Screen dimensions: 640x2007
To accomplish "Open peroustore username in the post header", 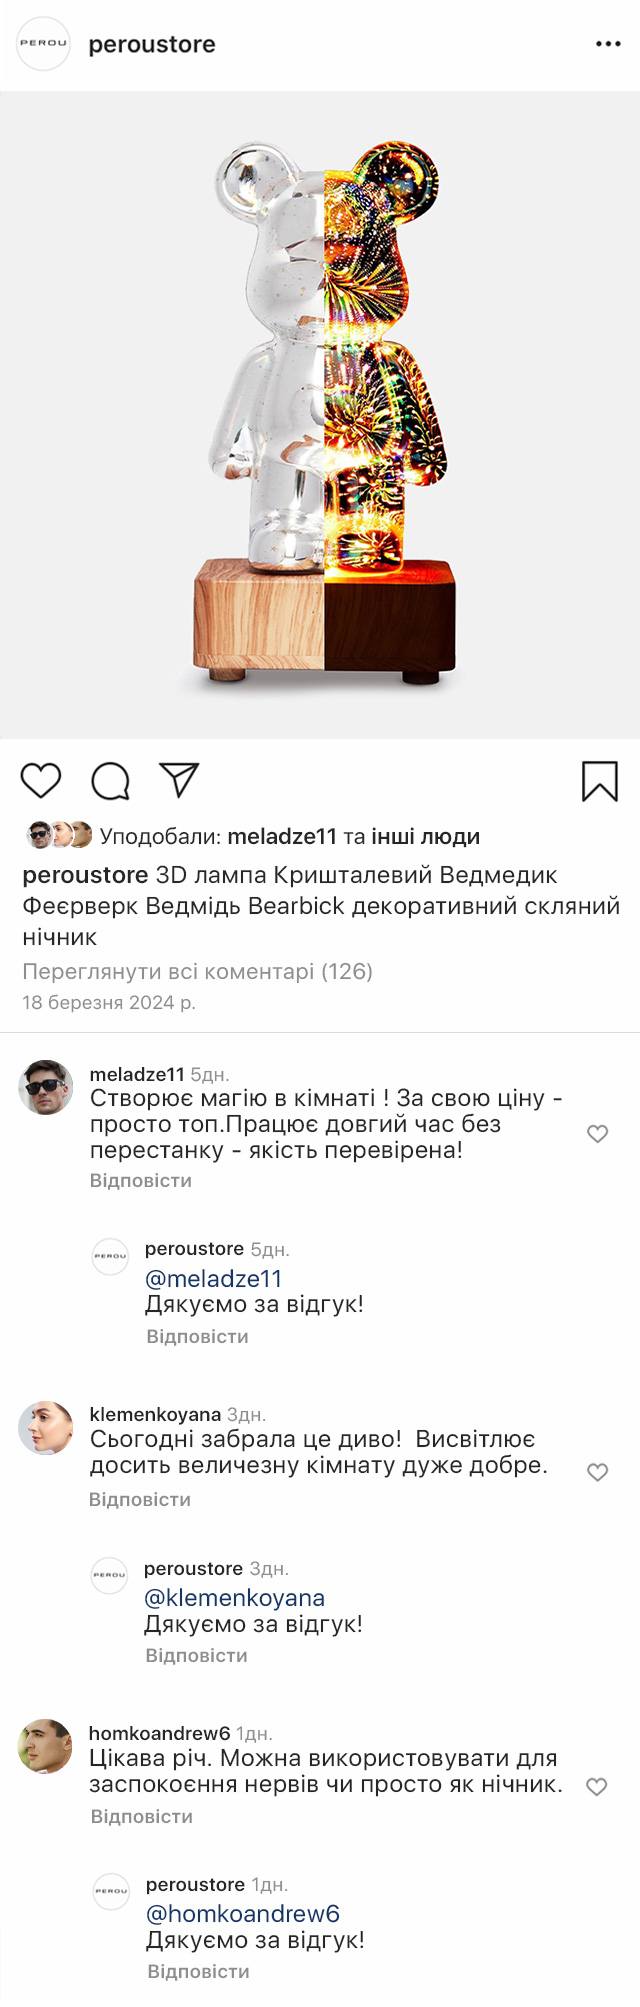I will (x=152, y=44).
